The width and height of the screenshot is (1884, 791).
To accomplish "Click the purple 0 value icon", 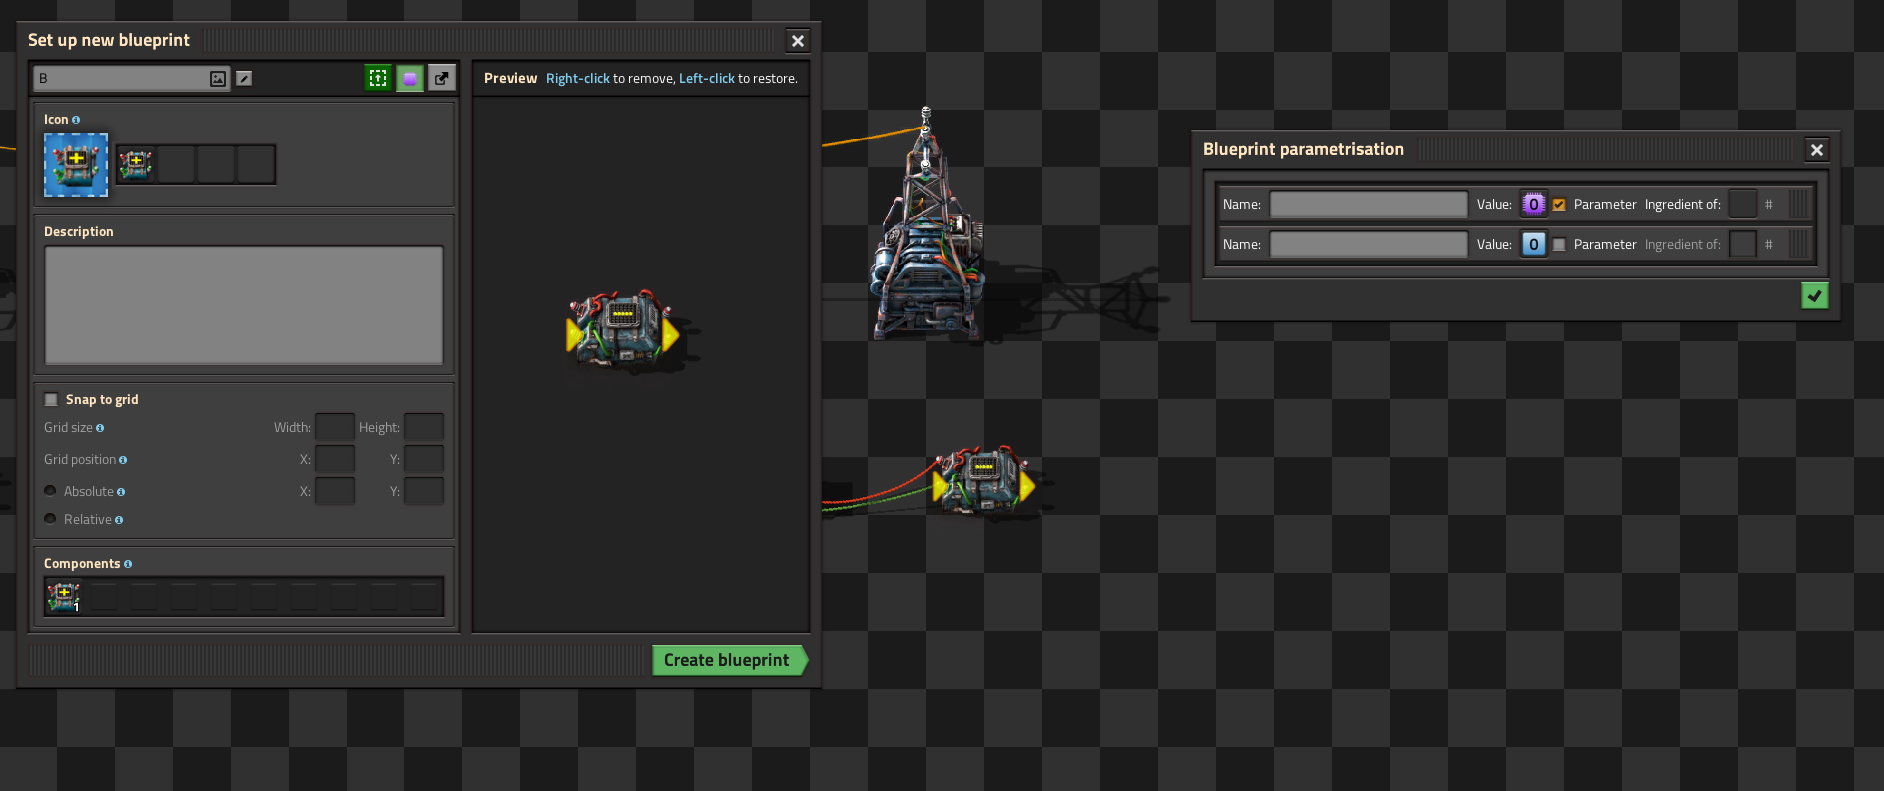I will point(1534,204).
